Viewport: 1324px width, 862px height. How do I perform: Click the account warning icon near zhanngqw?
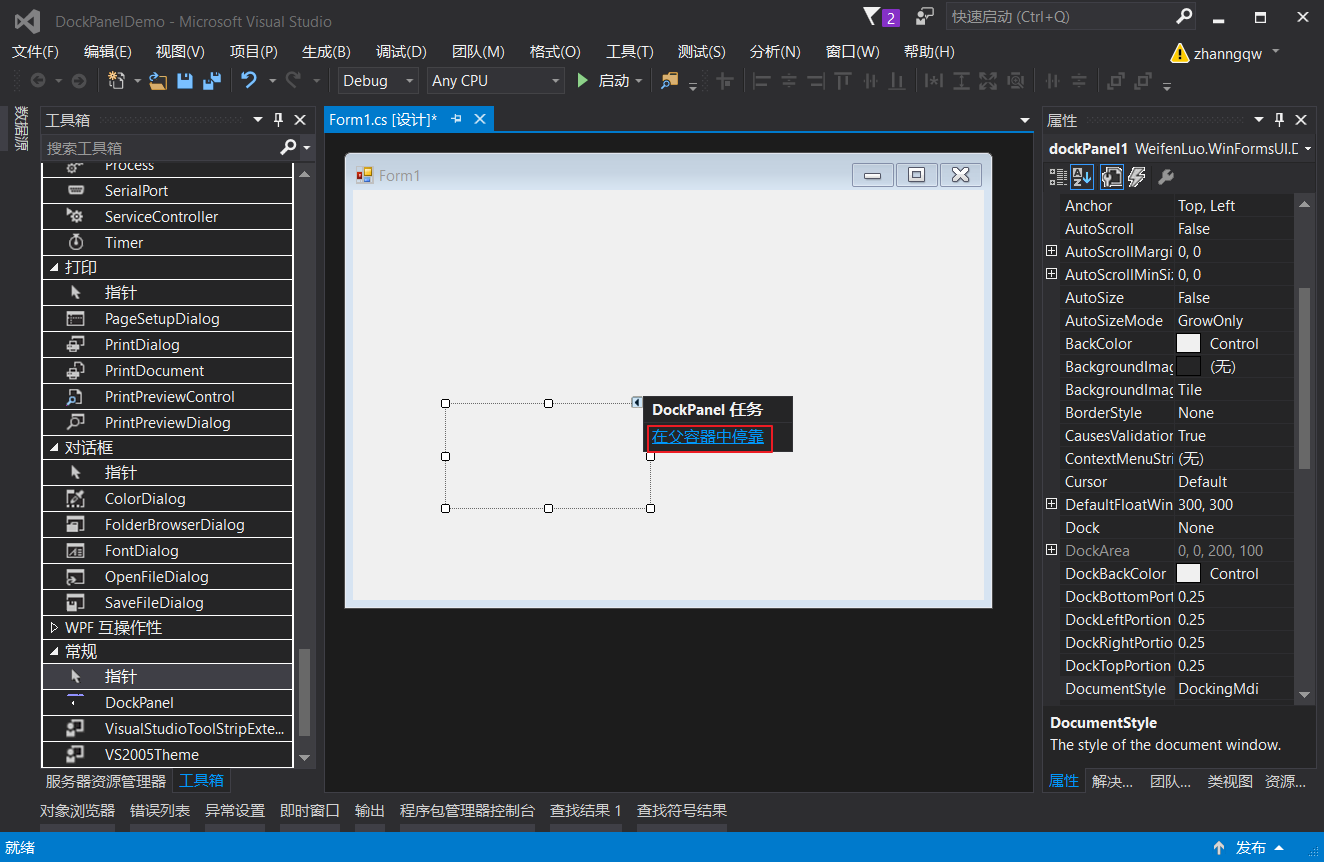click(1180, 53)
